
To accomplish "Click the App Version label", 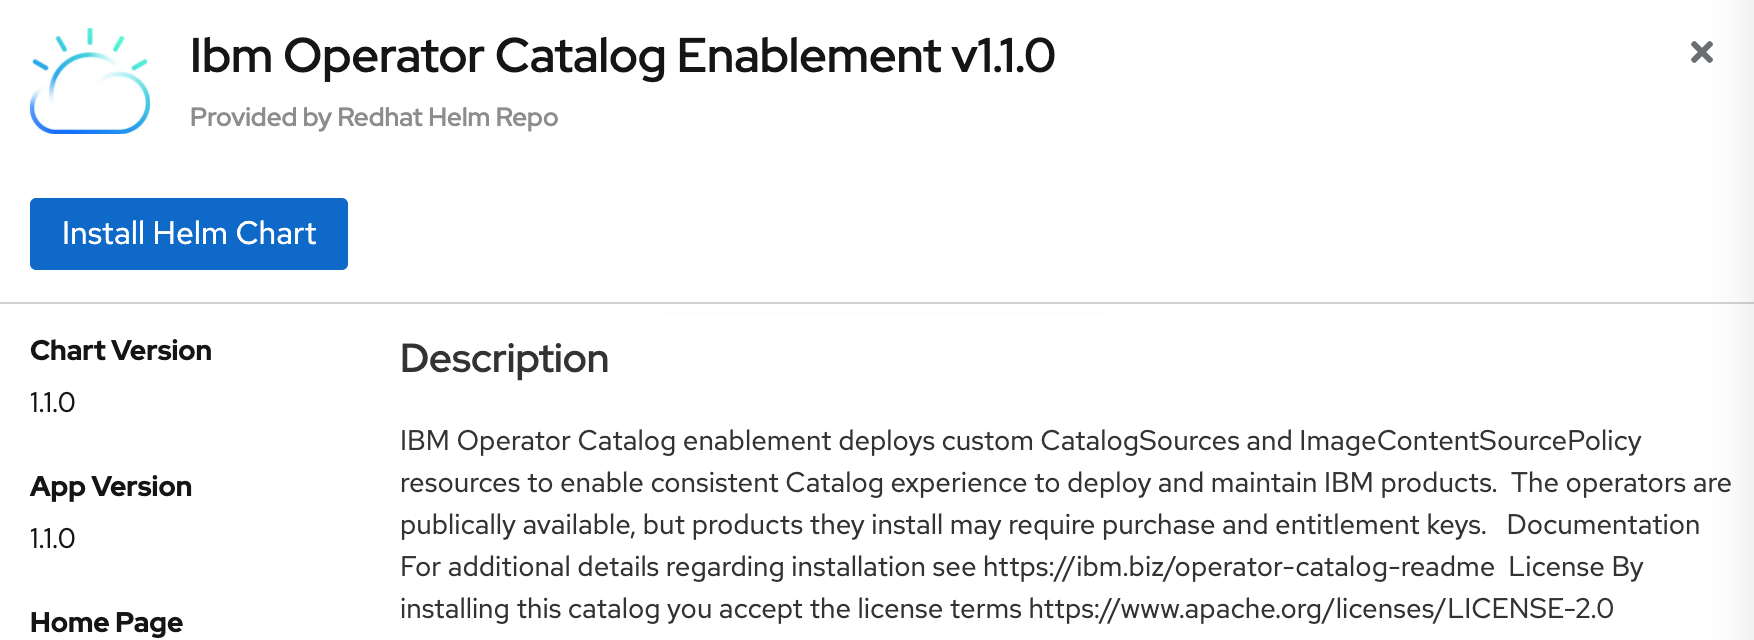I will (x=111, y=487).
